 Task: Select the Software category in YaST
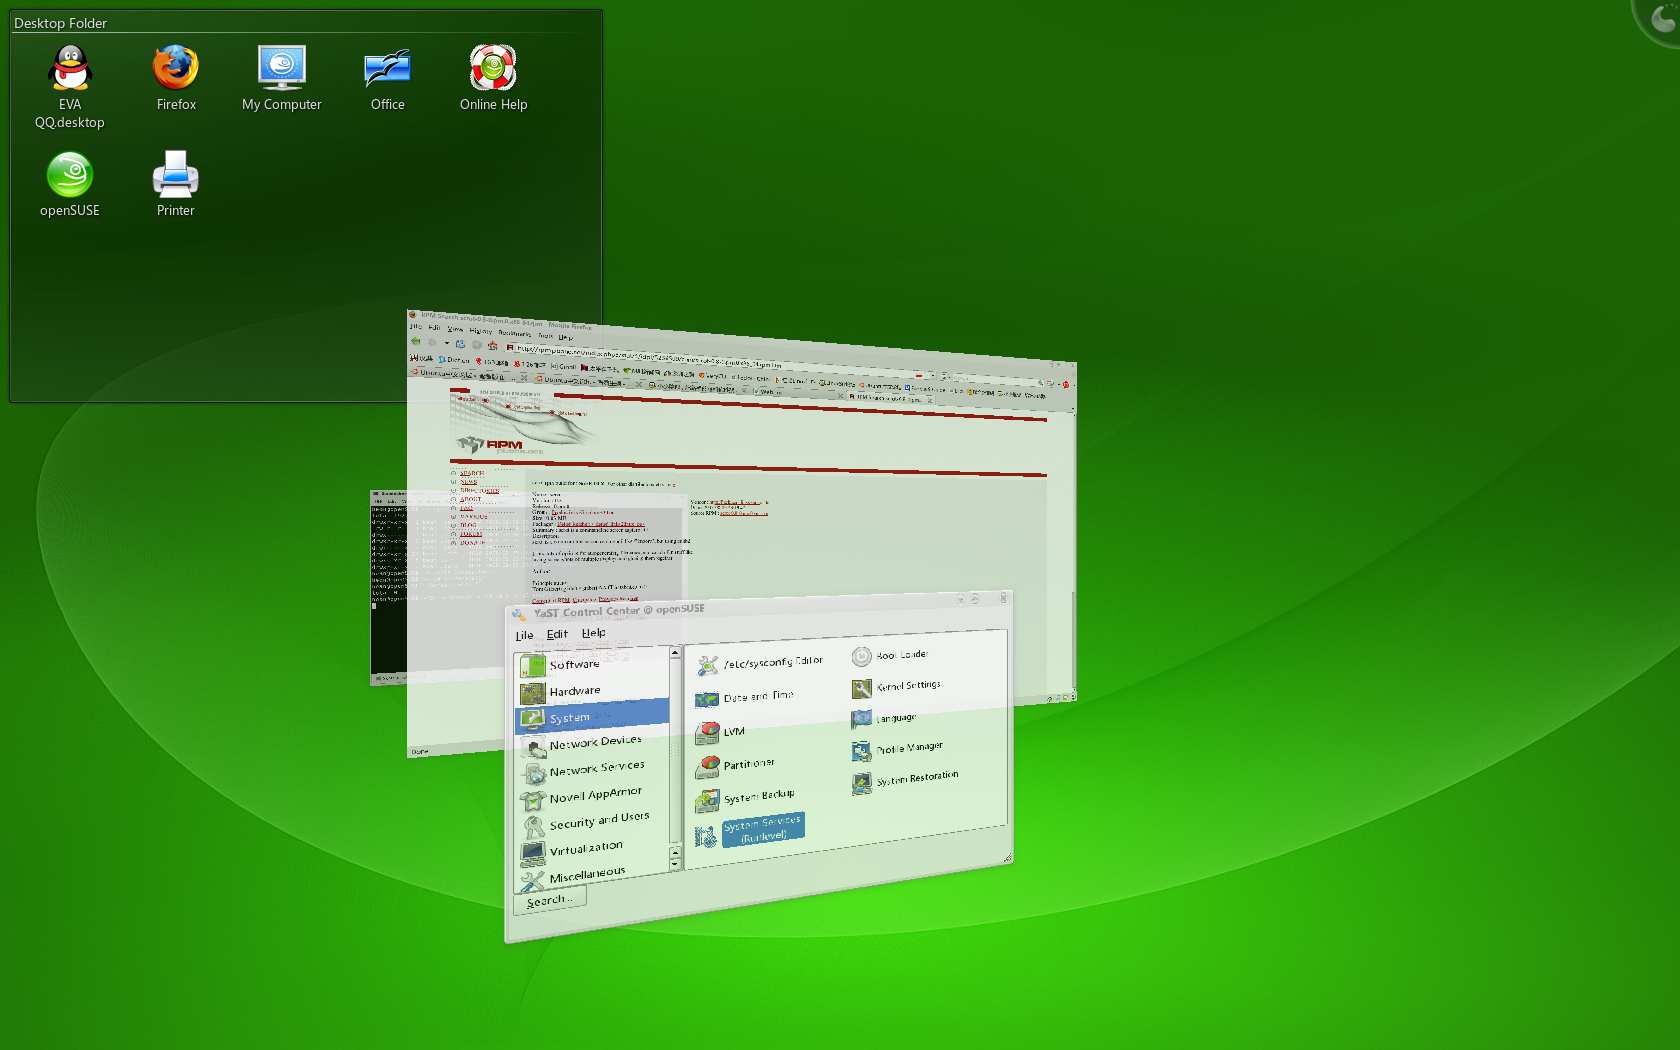[592, 664]
